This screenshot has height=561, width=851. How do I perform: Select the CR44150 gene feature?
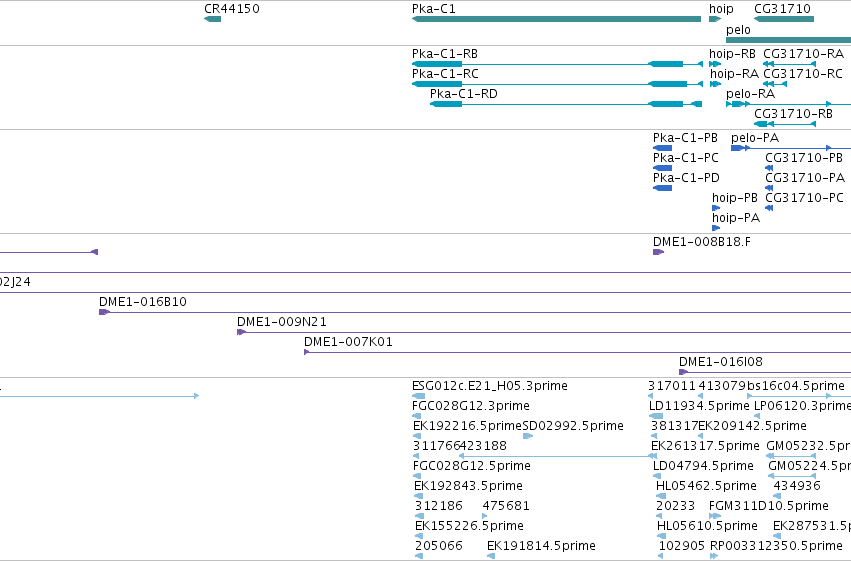[x=212, y=19]
